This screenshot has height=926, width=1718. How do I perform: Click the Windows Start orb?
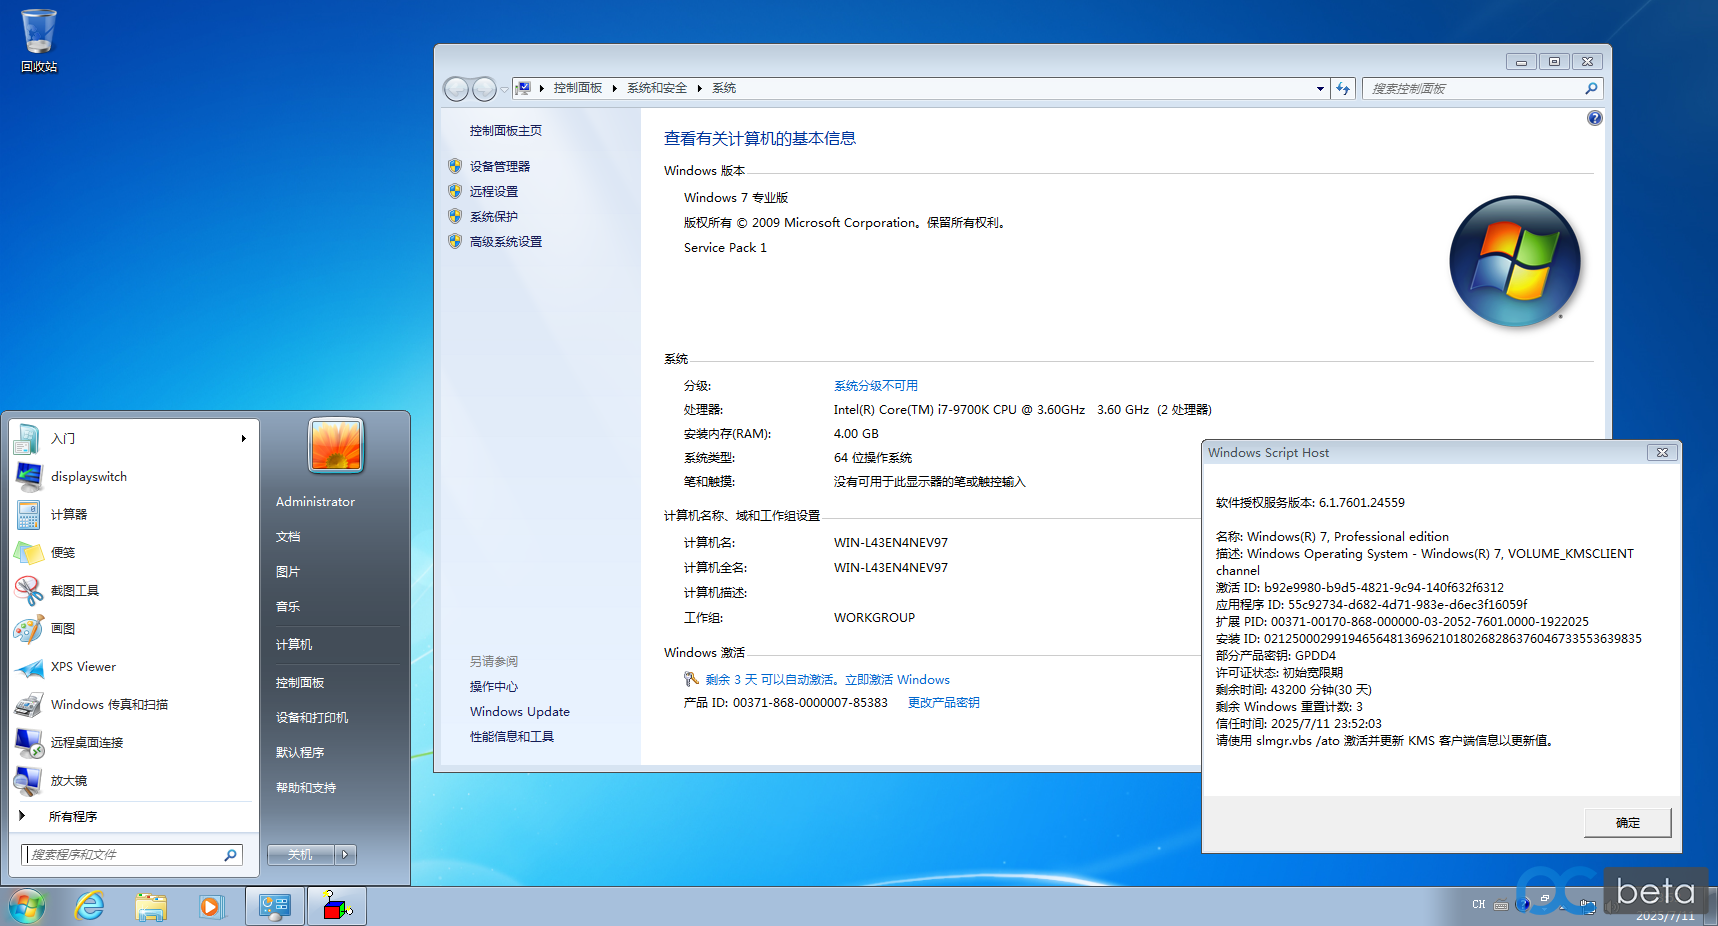pos(27,907)
